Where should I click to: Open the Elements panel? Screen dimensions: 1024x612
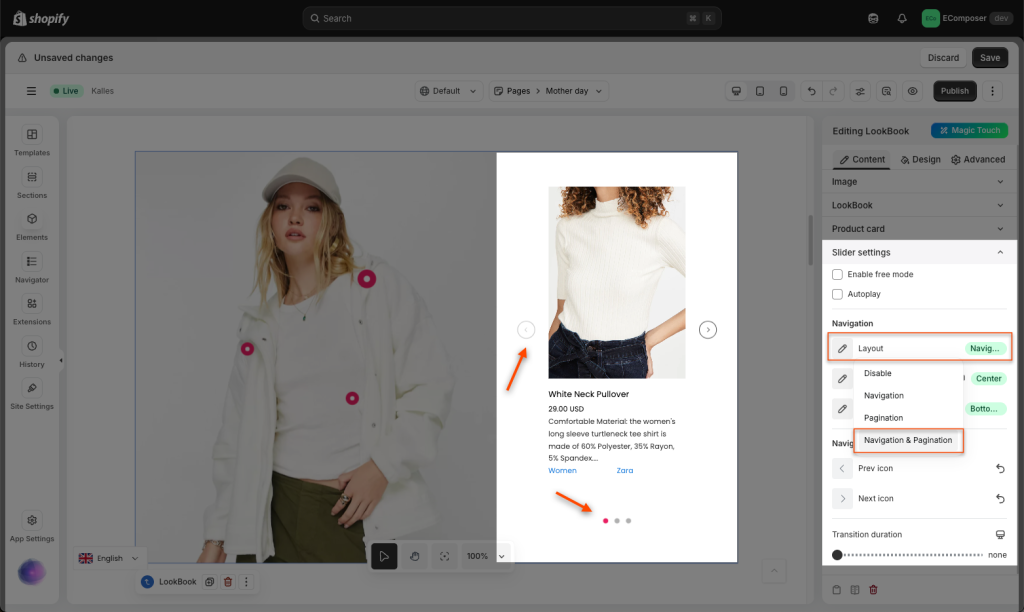(x=32, y=225)
